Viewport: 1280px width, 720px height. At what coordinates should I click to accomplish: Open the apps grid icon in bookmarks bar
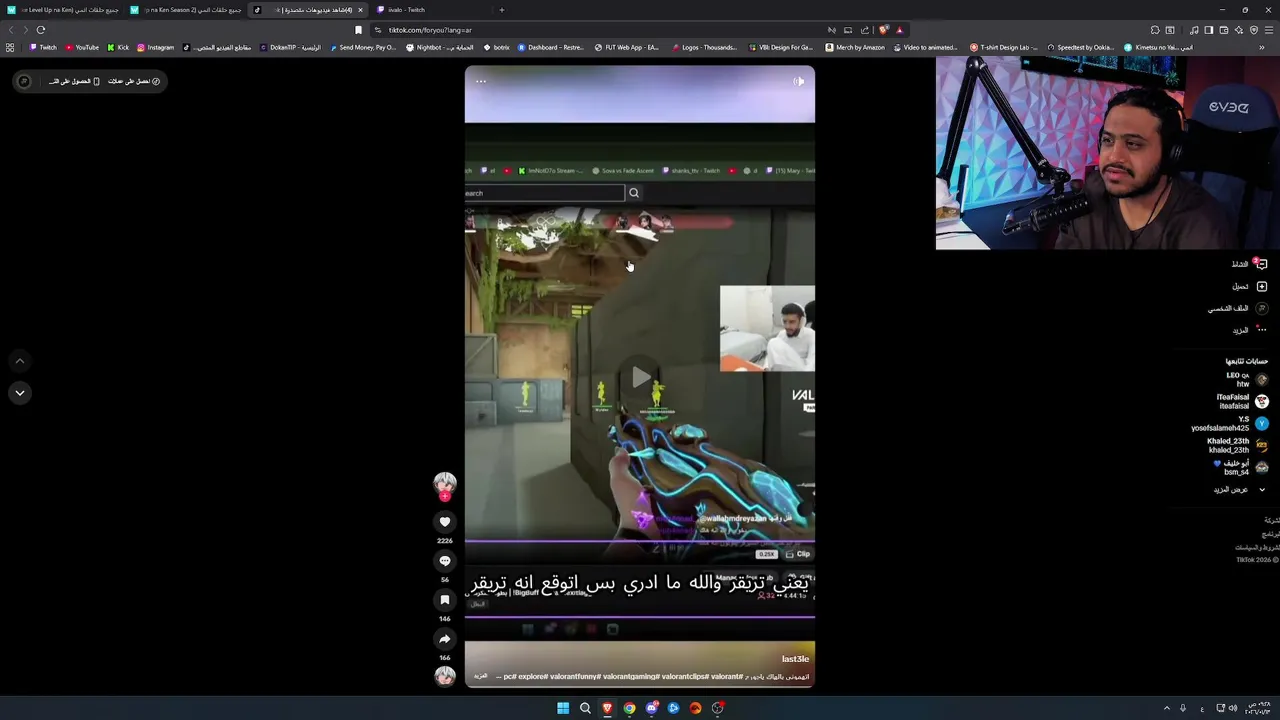click(x=10, y=47)
